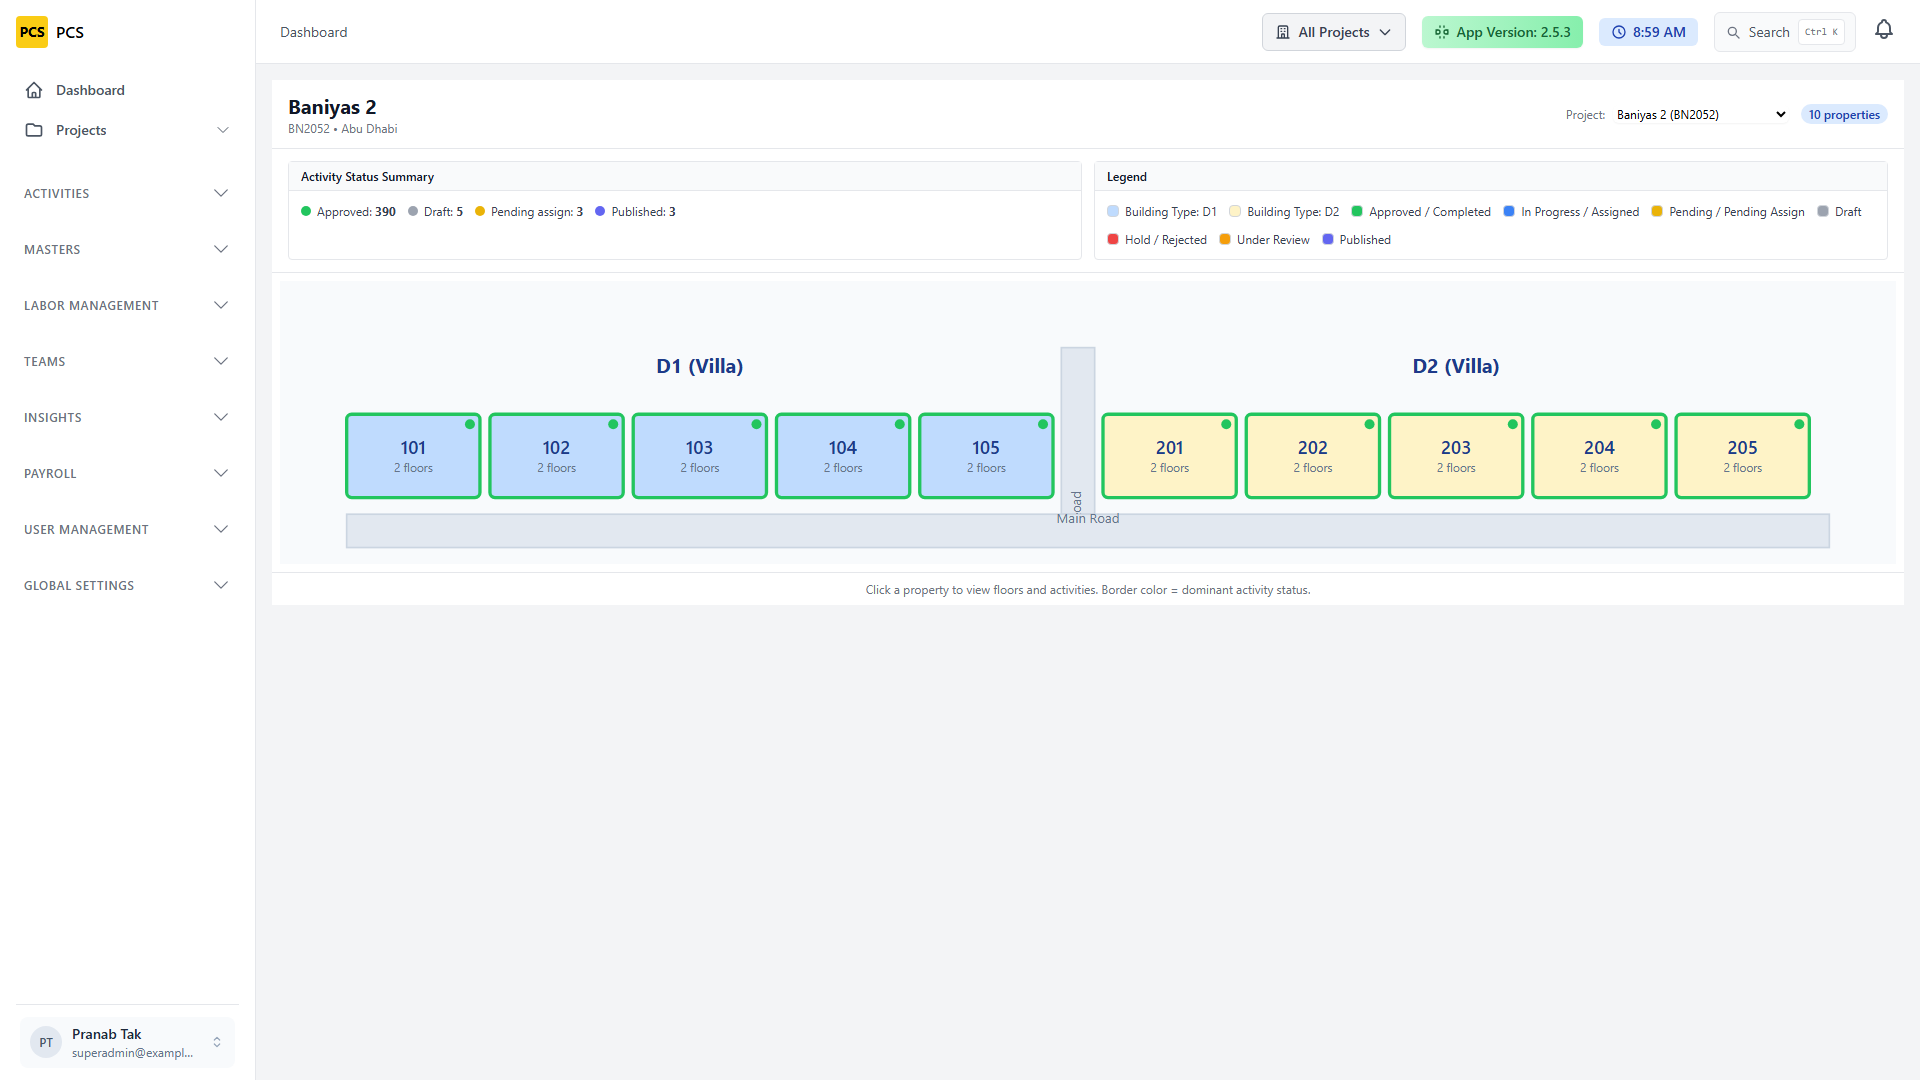Expand the Projects menu chevron
1920x1080 pixels.
223,130
